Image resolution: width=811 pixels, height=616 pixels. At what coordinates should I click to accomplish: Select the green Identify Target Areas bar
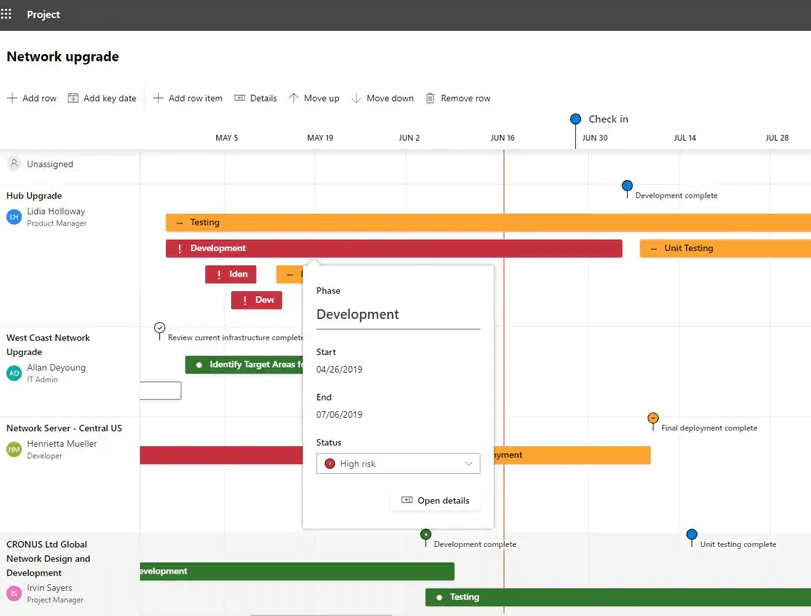244,365
